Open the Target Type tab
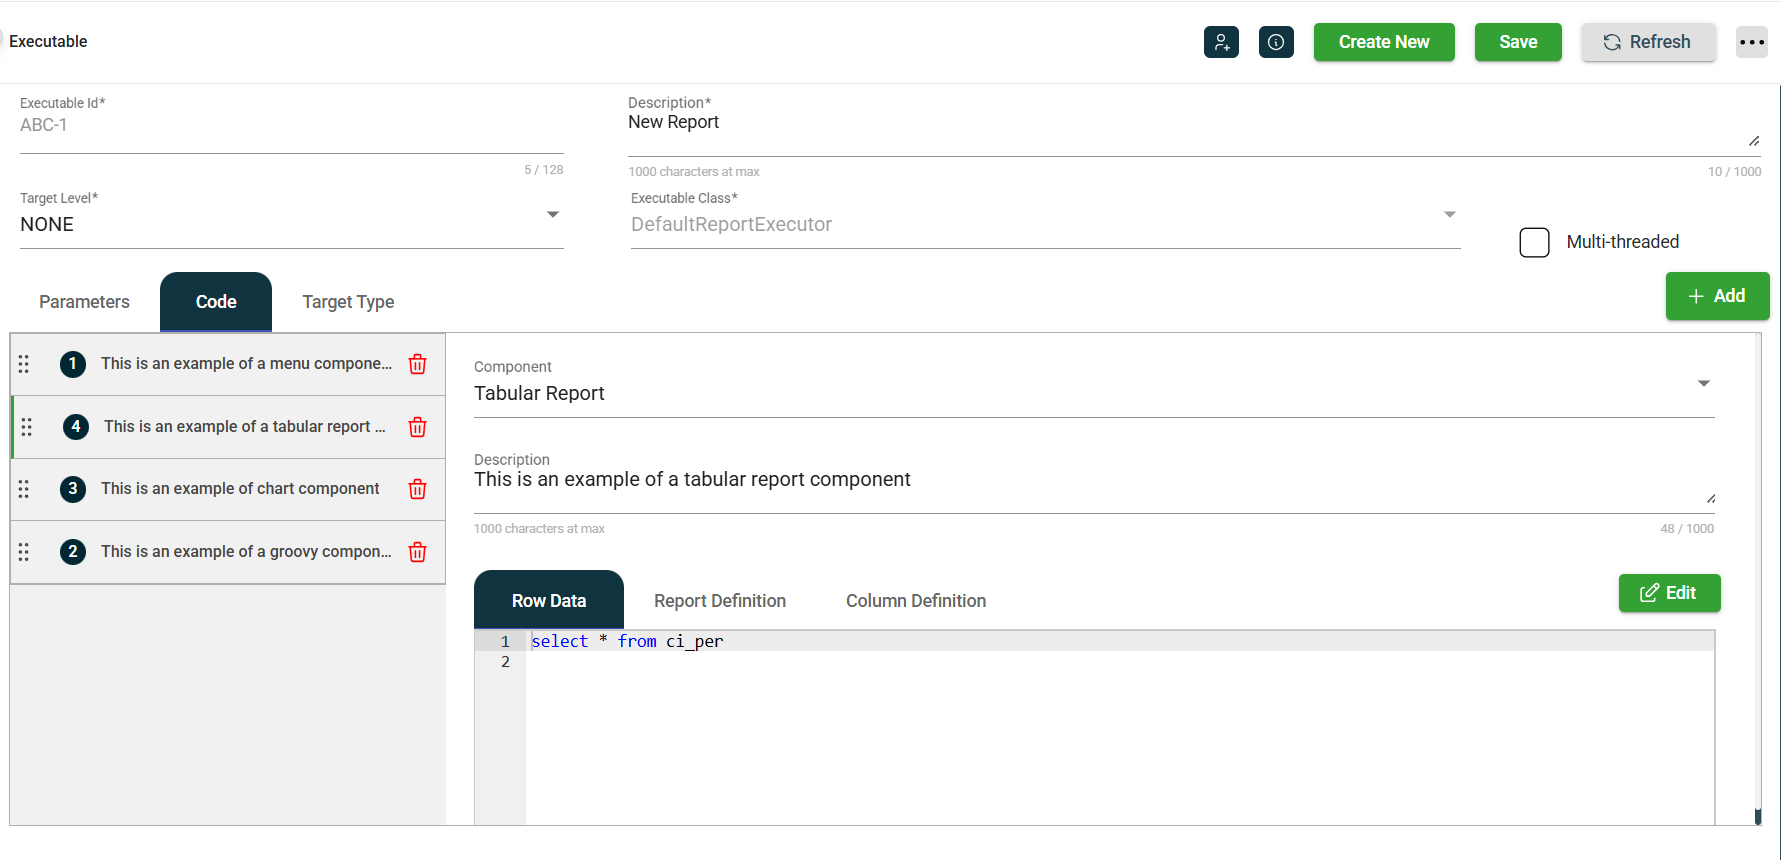 (348, 302)
